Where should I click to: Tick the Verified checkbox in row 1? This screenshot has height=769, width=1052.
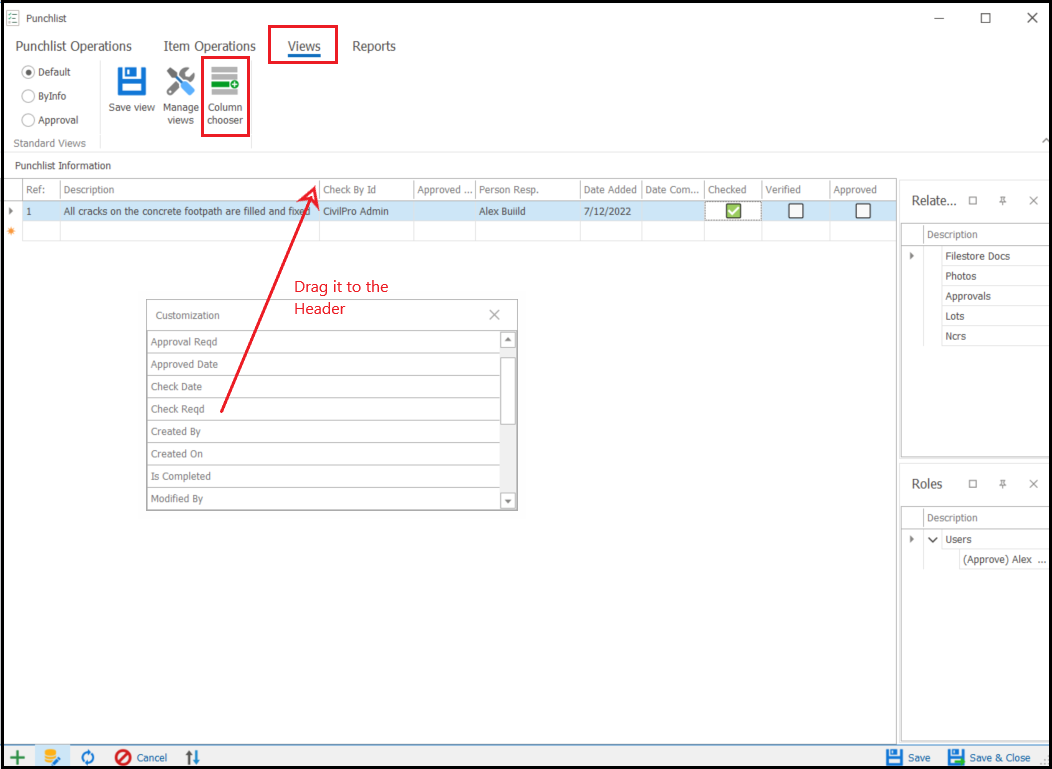pyautogui.click(x=796, y=211)
